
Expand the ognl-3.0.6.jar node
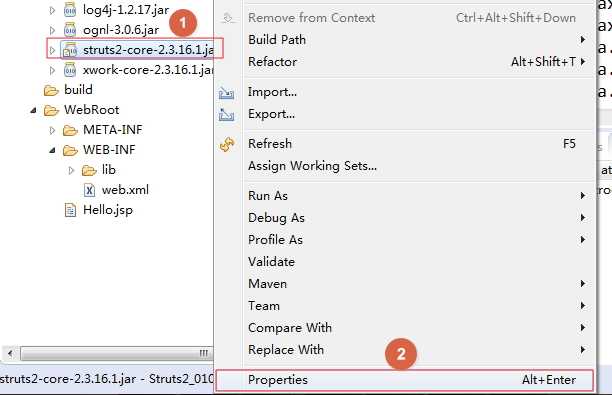(52, 30)
